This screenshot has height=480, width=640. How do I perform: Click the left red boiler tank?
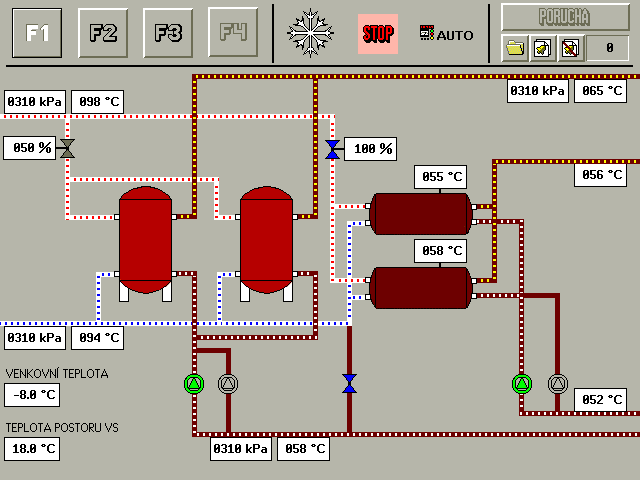145,240
